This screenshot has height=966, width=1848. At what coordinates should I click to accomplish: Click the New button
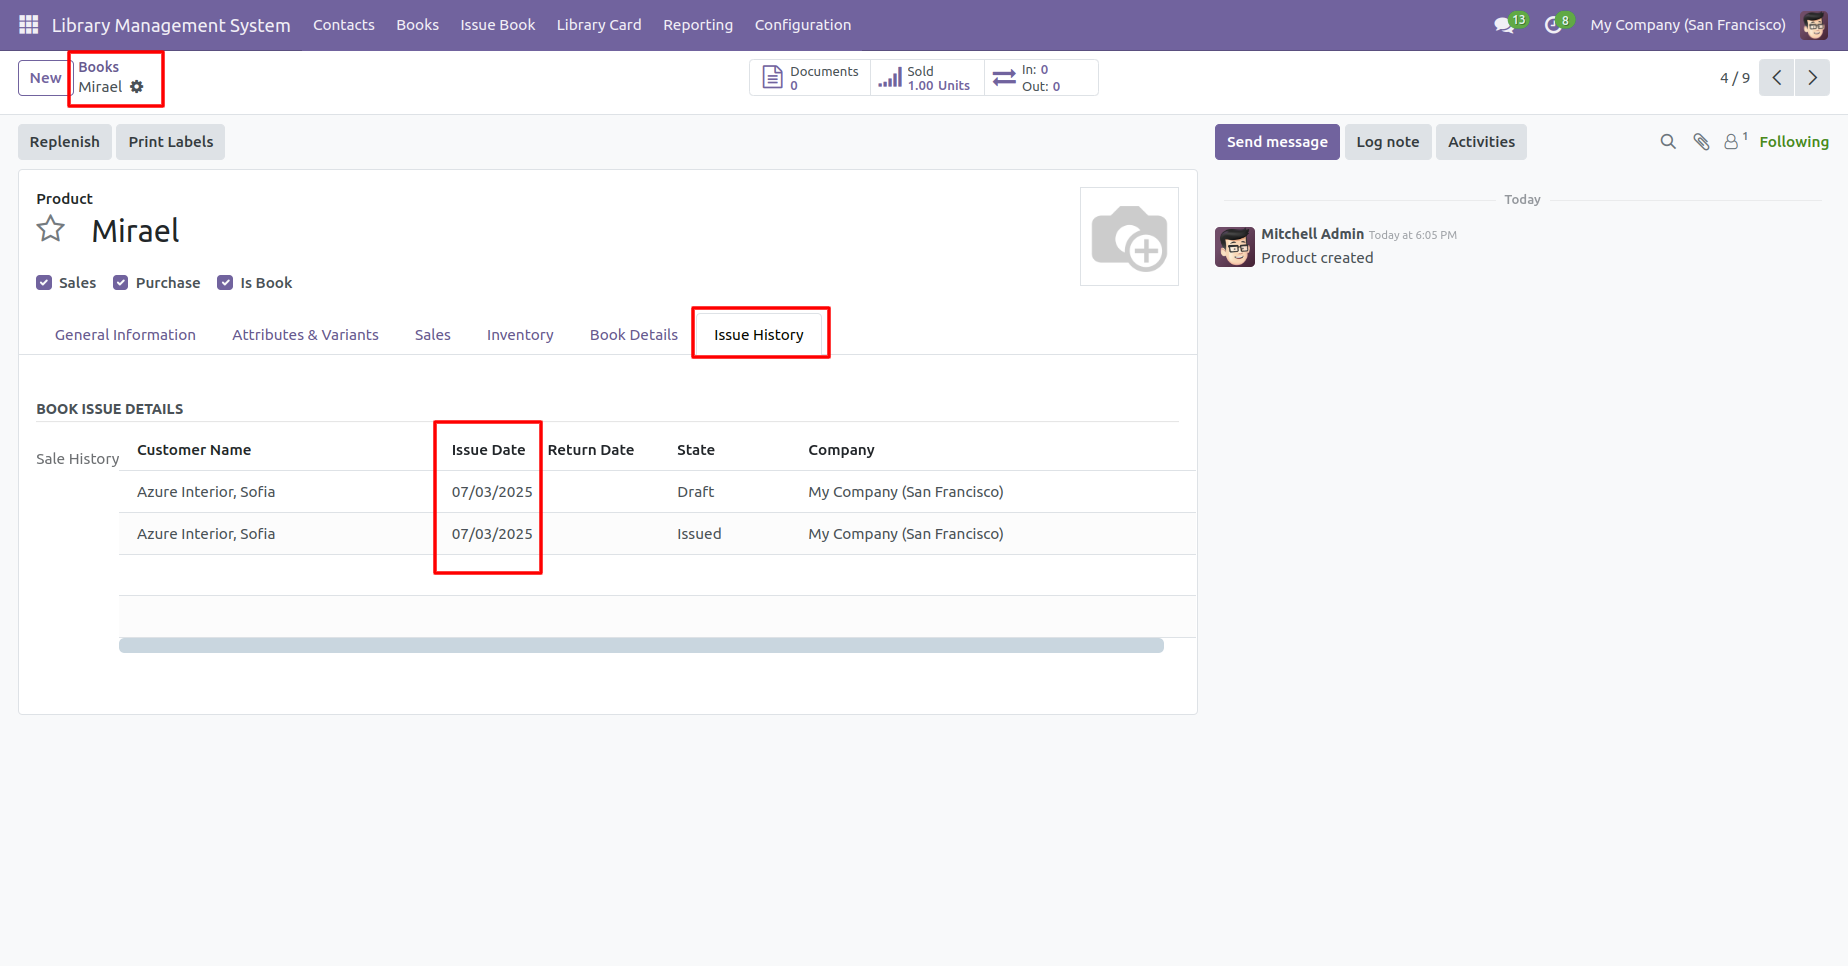(46, 78)
